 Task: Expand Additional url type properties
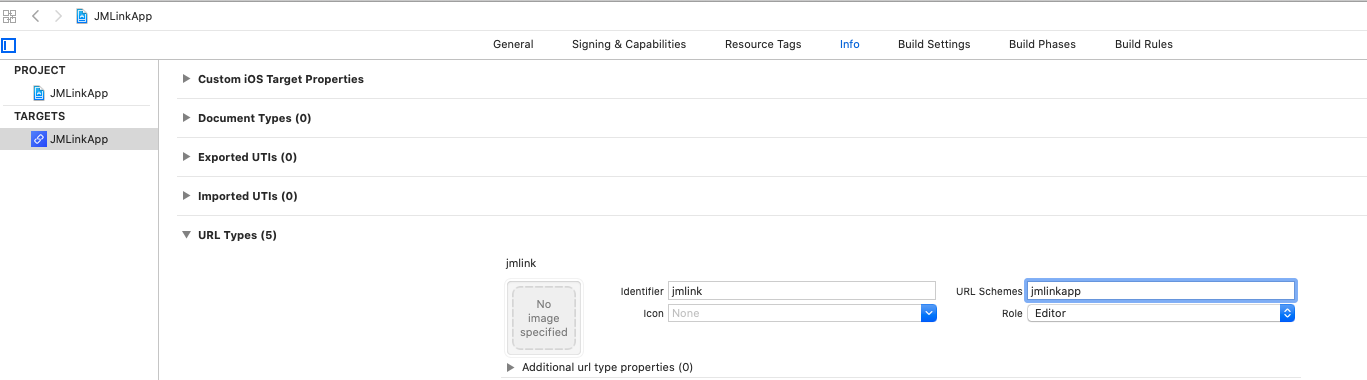(511, 367)
